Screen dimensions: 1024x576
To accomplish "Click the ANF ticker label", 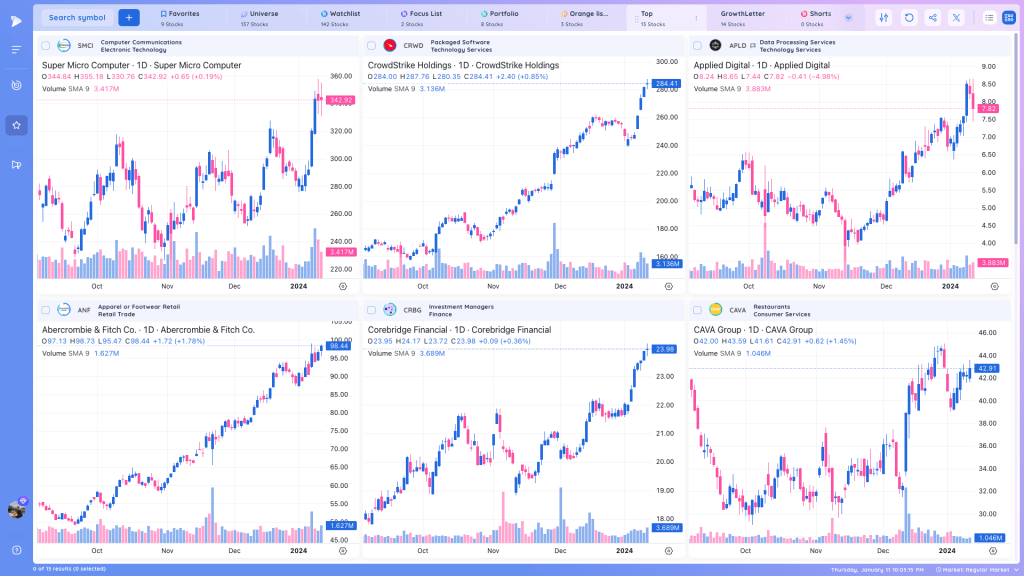I will tap(84, 310).
